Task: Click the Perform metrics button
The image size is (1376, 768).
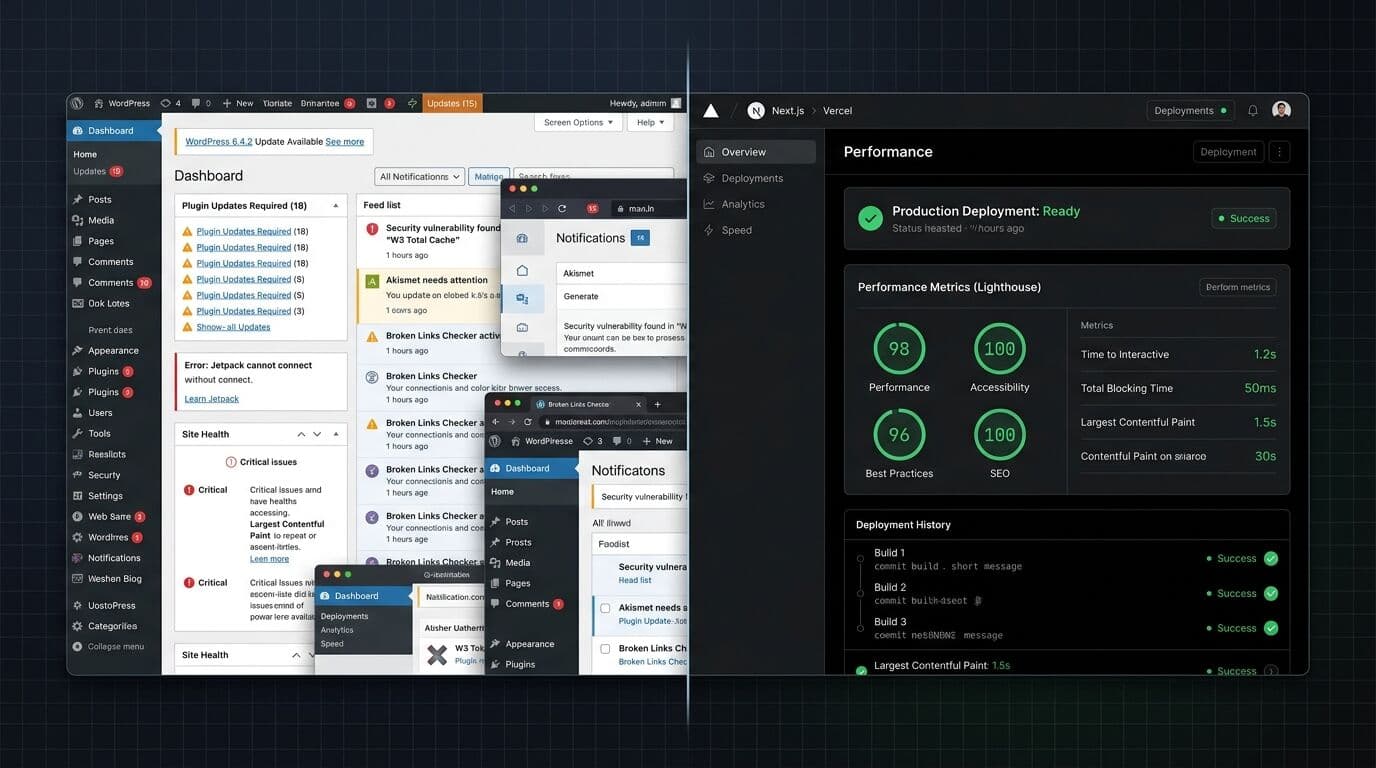Action: (x=1238, y=287)
